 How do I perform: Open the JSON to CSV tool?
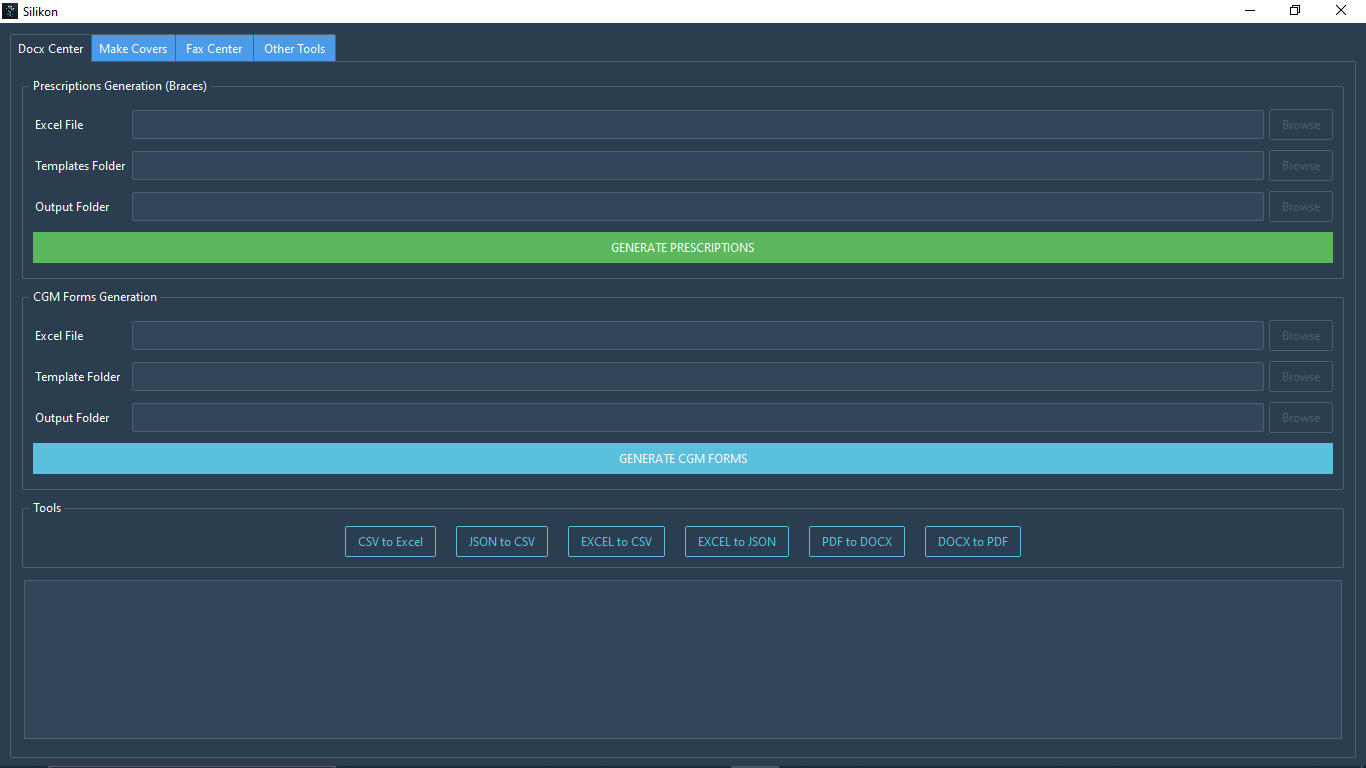point(502,542)
